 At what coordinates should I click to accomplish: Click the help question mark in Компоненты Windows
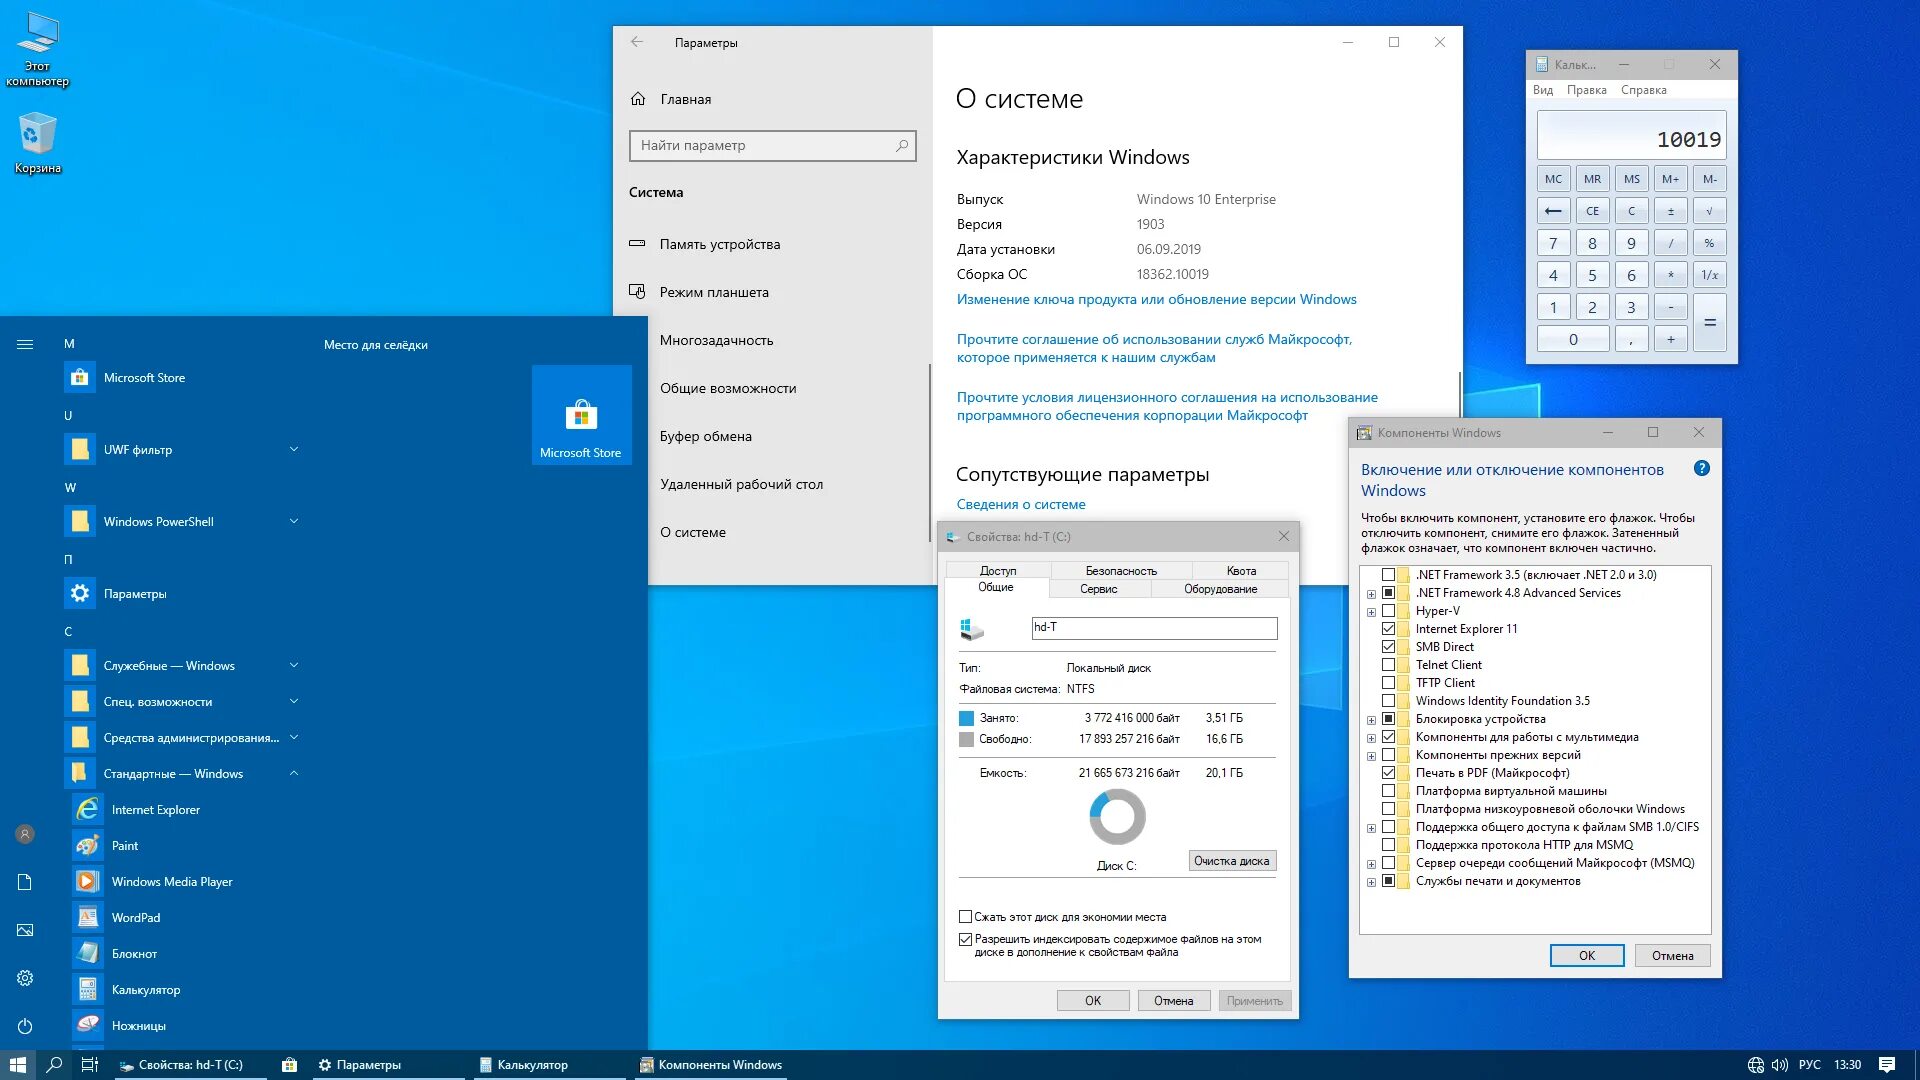[x=1702, y=468]
